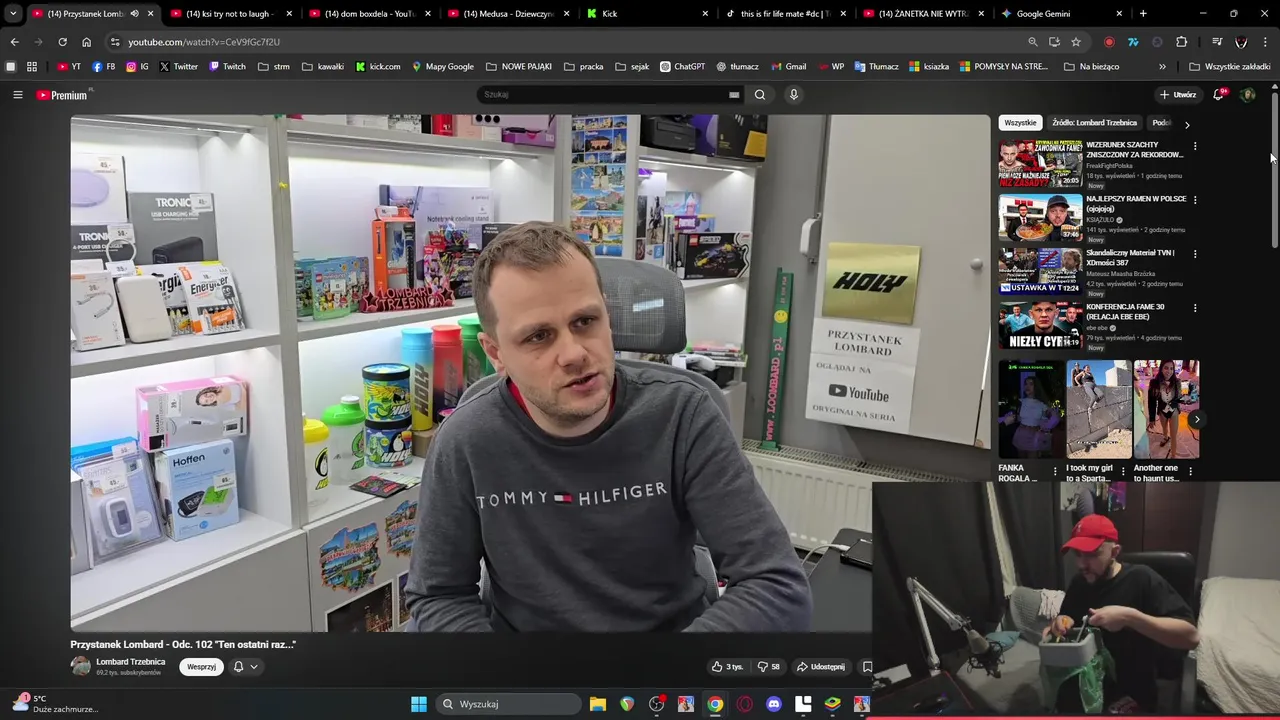Open the Gmail bookmark
This screenshot has height=720, width=1280.
(x=788, y=67)
